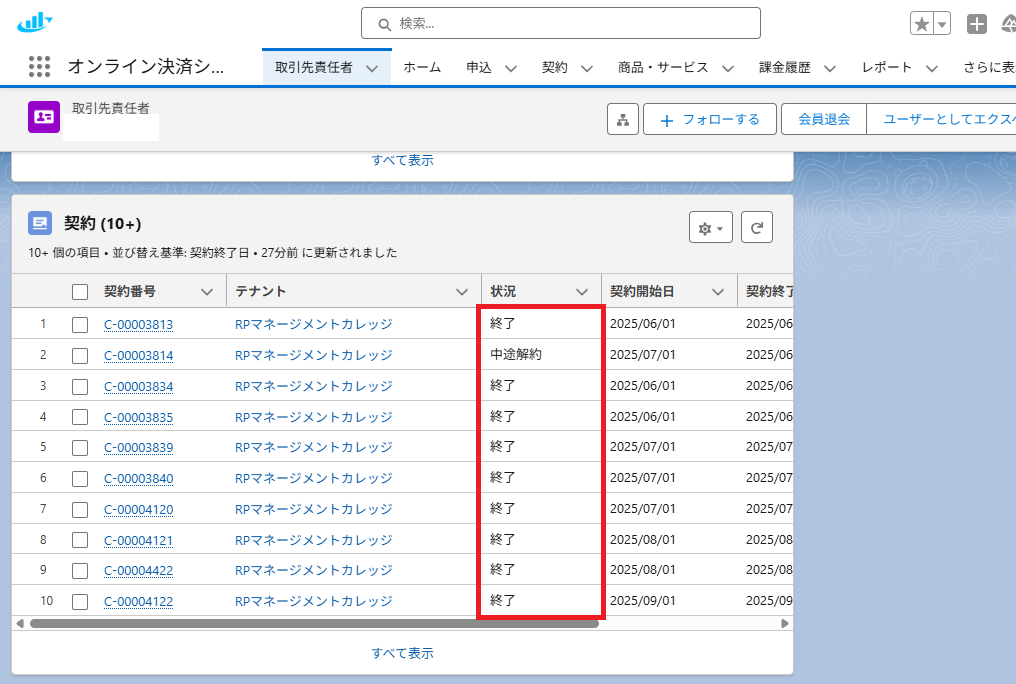Click the table's horizontal scrollbar
1016x684 pixels.
click(314, 623)
